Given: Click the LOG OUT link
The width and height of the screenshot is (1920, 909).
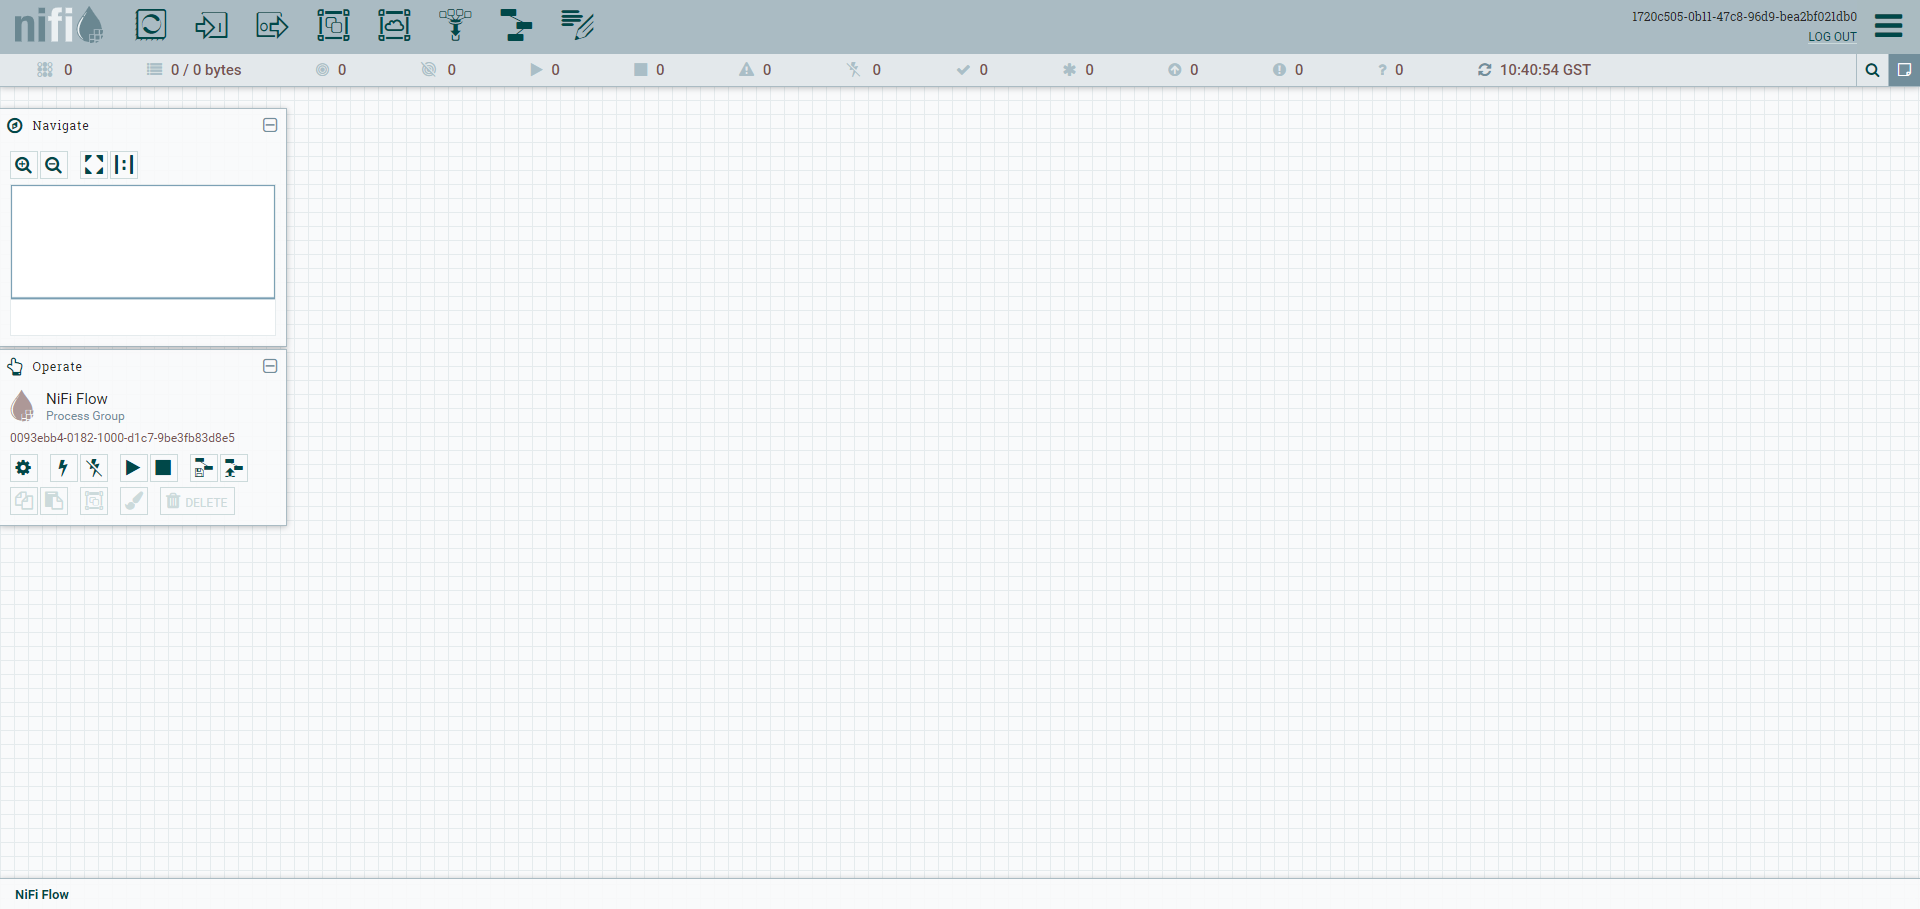Looking at the screenshot, I should tap(1832, 37).
